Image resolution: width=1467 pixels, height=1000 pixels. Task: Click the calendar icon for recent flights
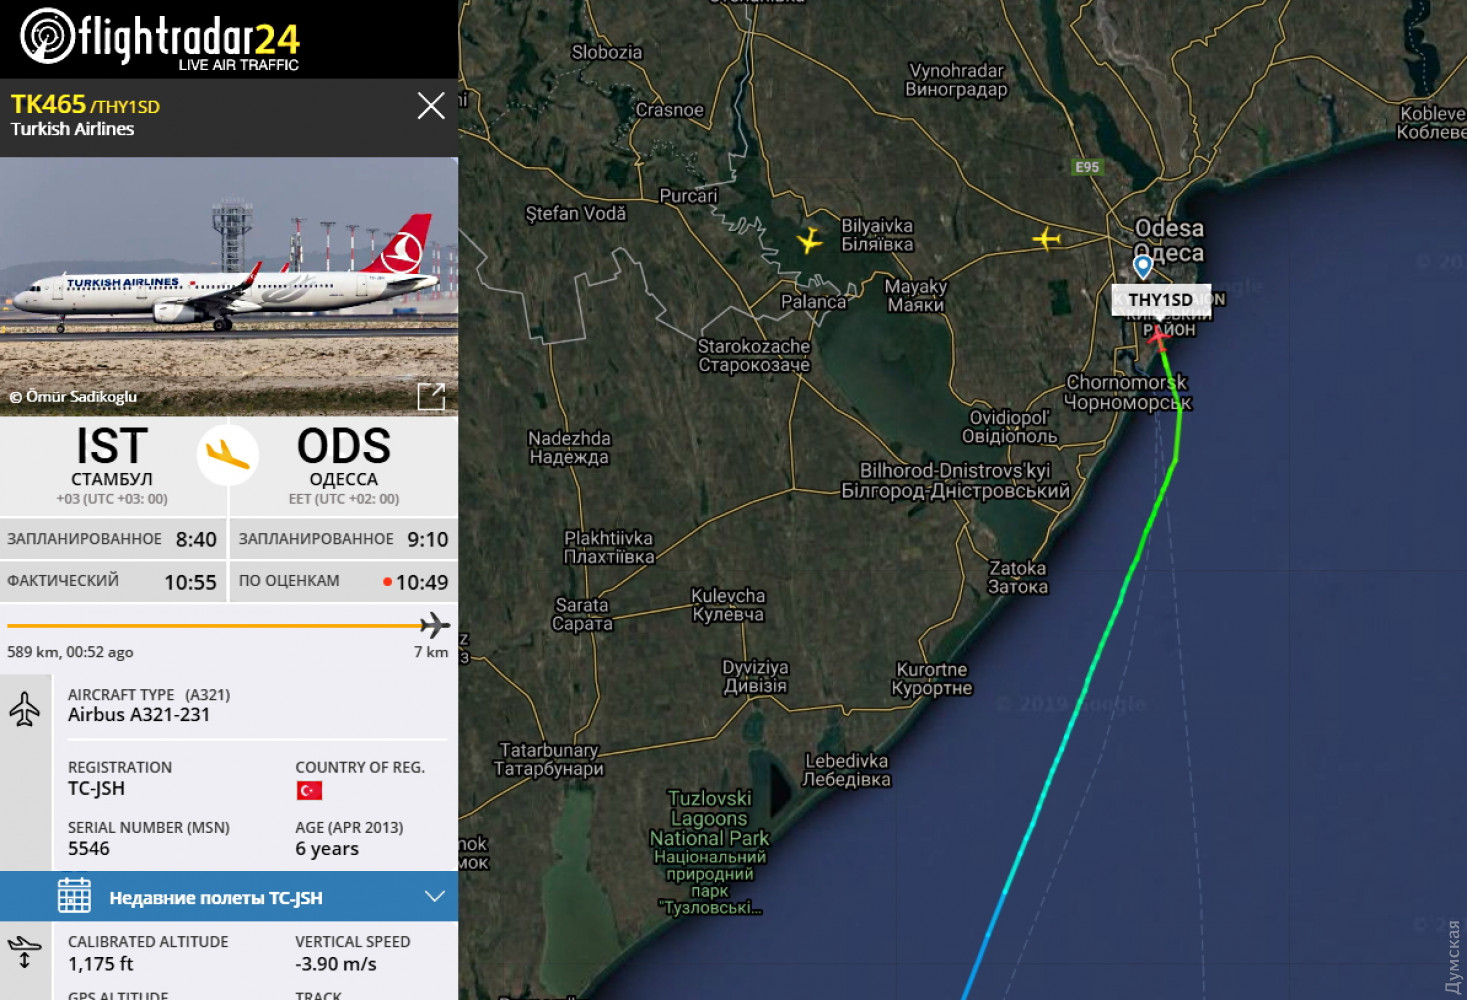[74, 896]
